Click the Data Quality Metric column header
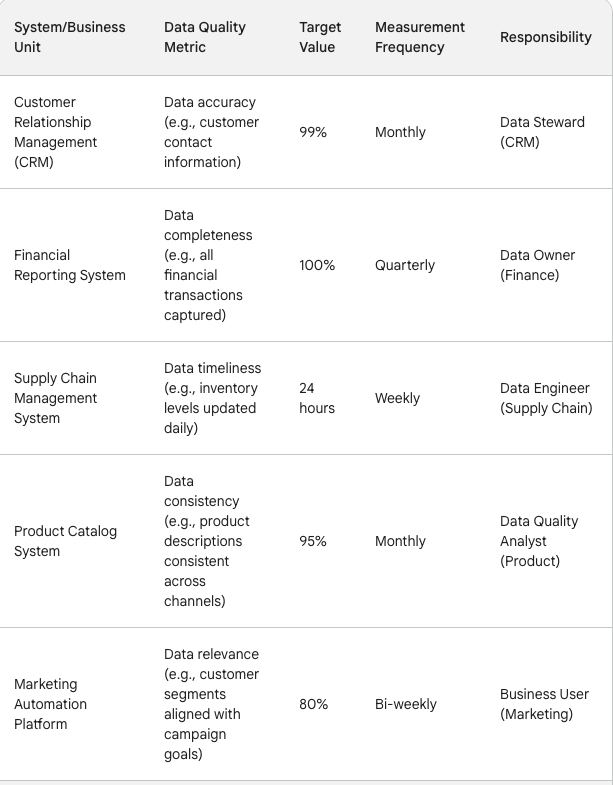This screenshot has width=613, height=785. 205,37
